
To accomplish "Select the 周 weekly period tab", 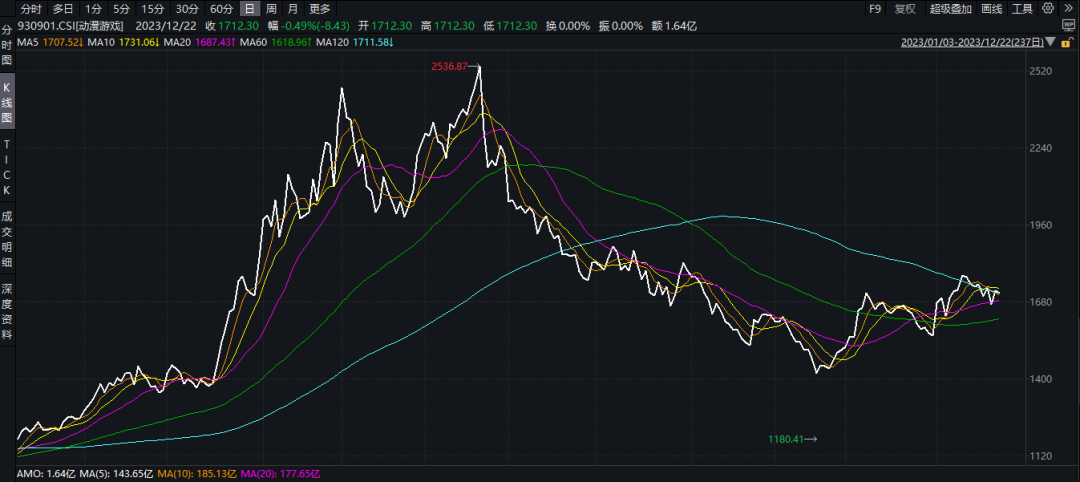I will [x=272, y=9].
